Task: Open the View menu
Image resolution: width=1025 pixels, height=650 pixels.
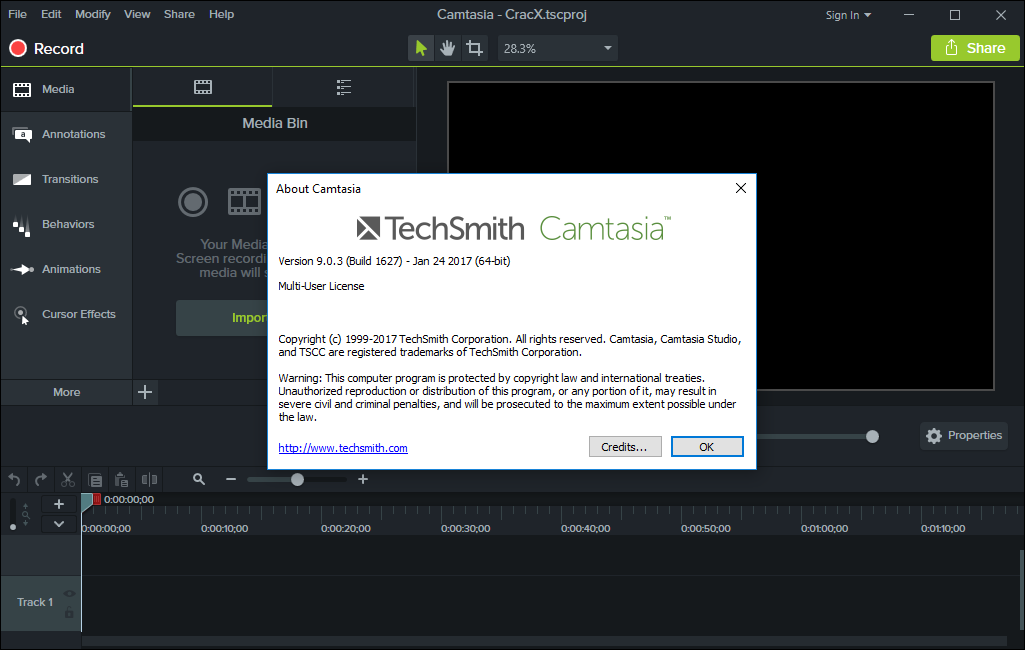Action: [137, 14]
